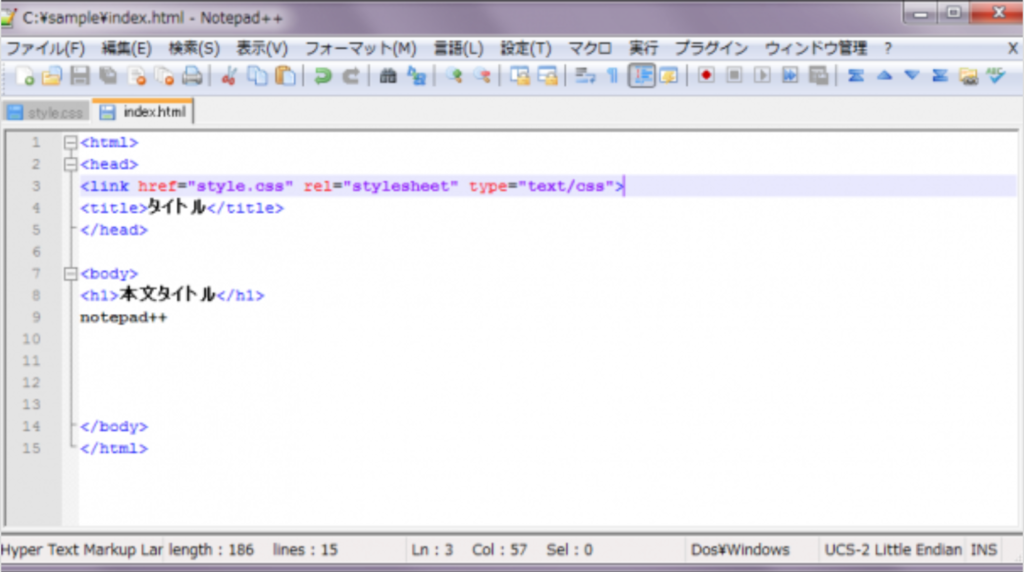Open Find with the binoculars icon
Viewport: 1024px width, 572px height.
388,76
